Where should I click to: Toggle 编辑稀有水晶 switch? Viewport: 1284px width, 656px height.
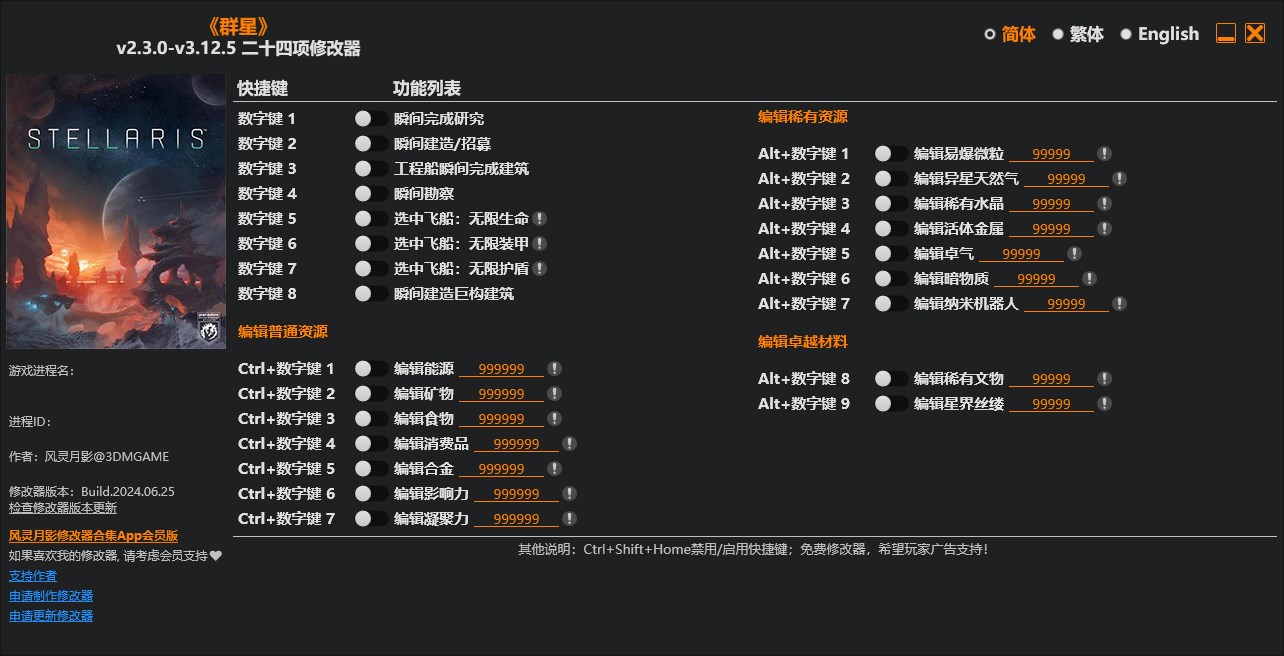tap(891, 203)
